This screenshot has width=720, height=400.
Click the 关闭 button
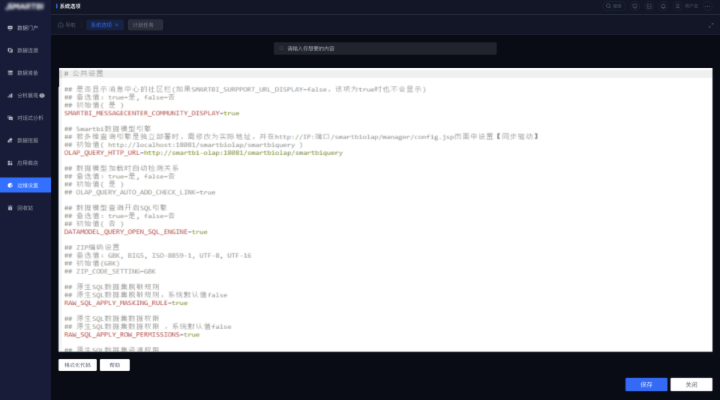coord(690,384)
